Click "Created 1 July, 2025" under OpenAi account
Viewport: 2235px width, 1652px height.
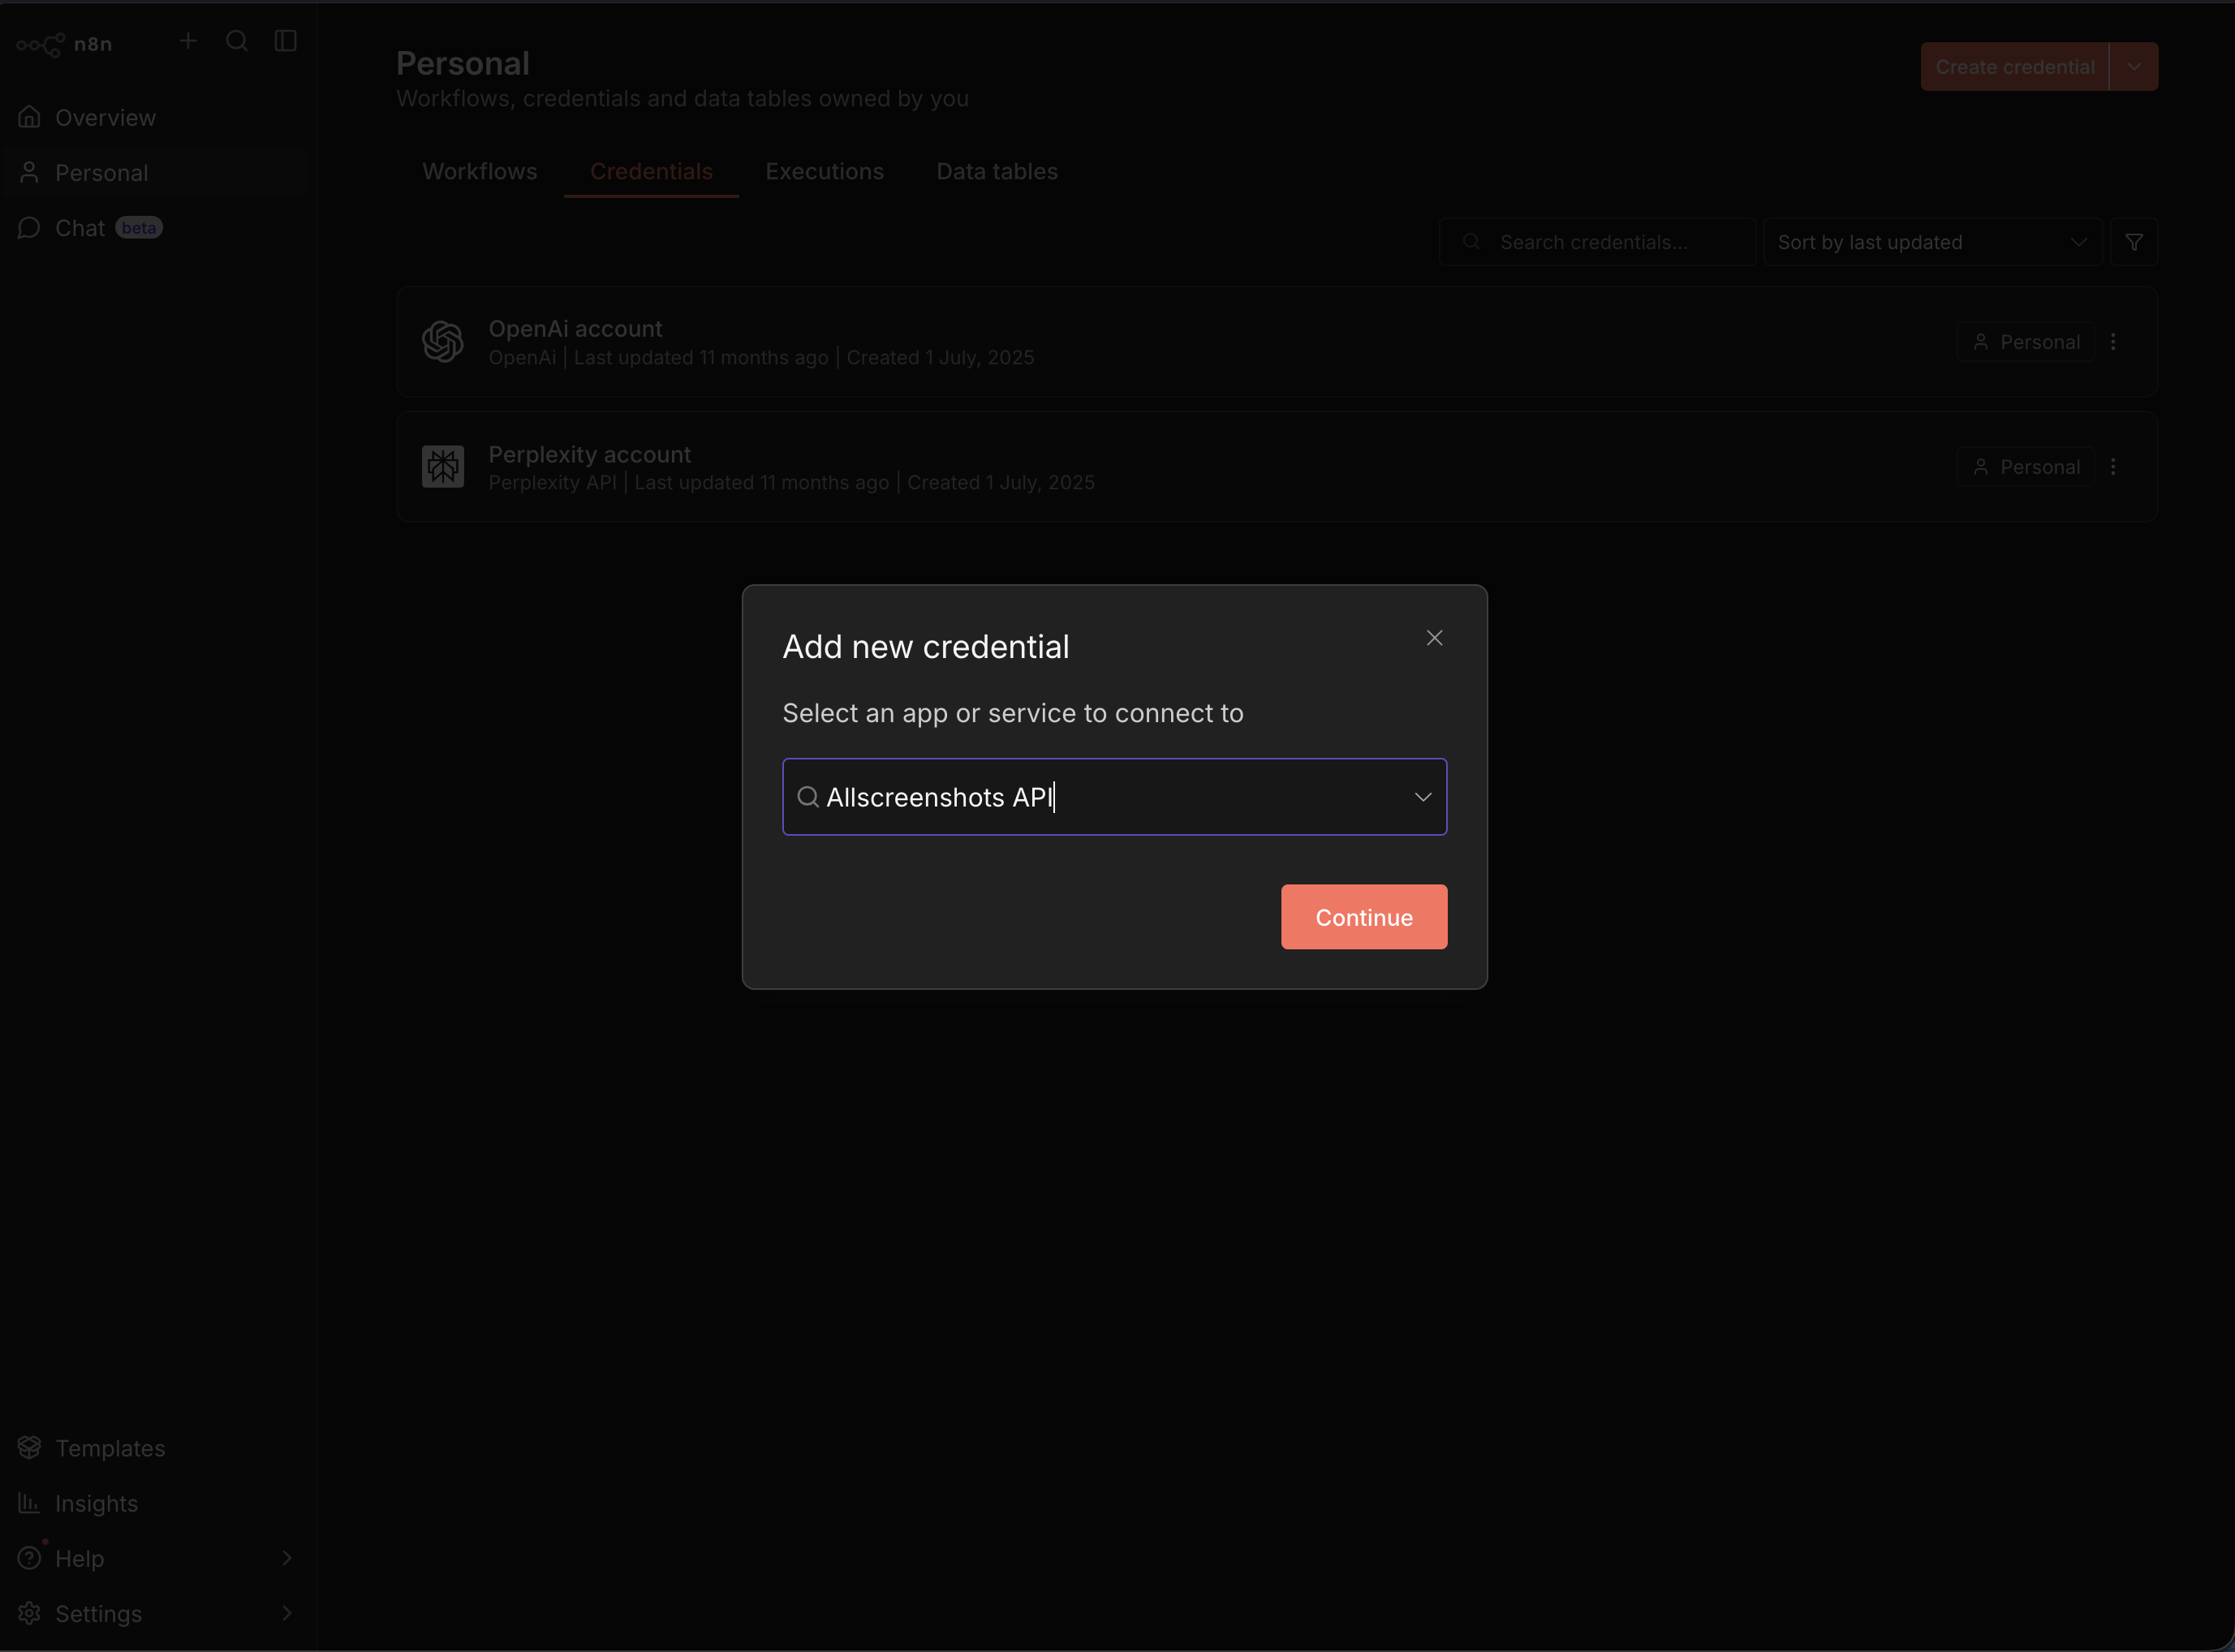940,358
